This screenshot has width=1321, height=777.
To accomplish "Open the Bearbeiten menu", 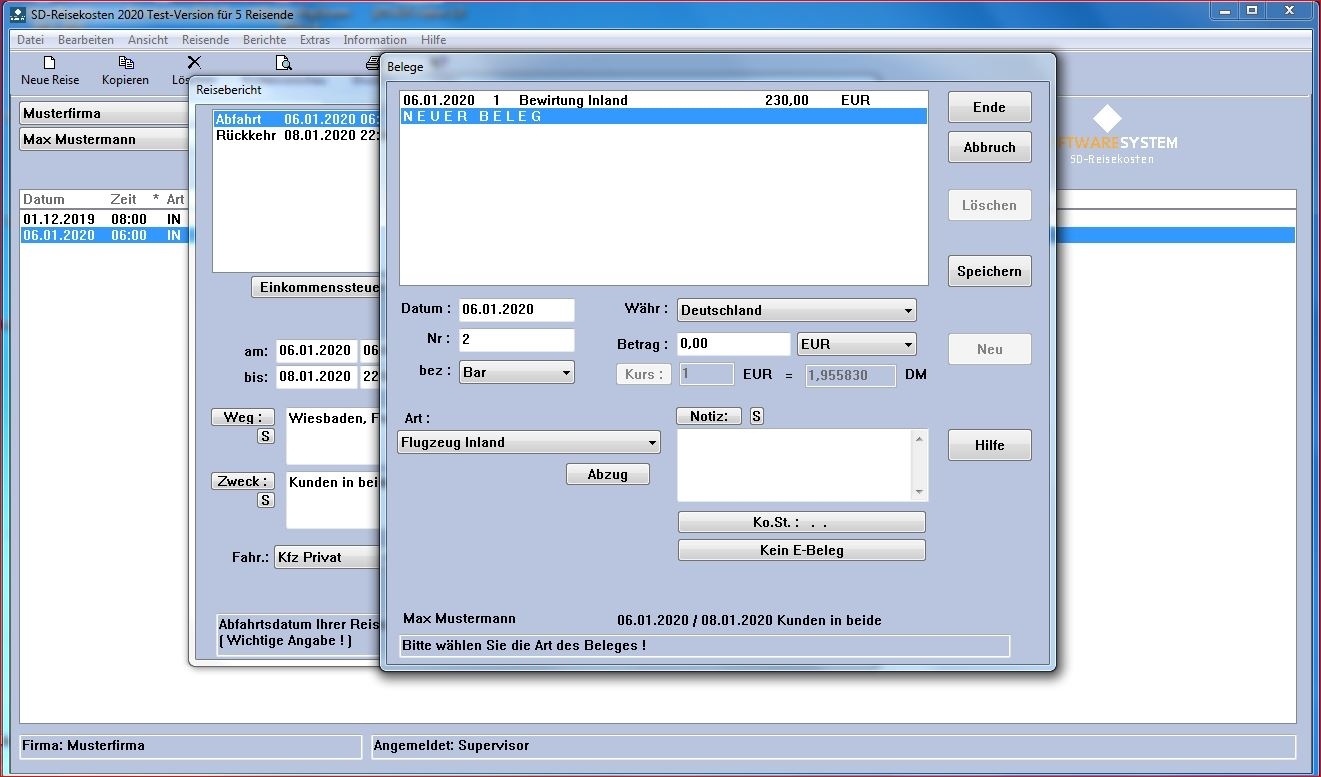I will [x=86, y=40].
